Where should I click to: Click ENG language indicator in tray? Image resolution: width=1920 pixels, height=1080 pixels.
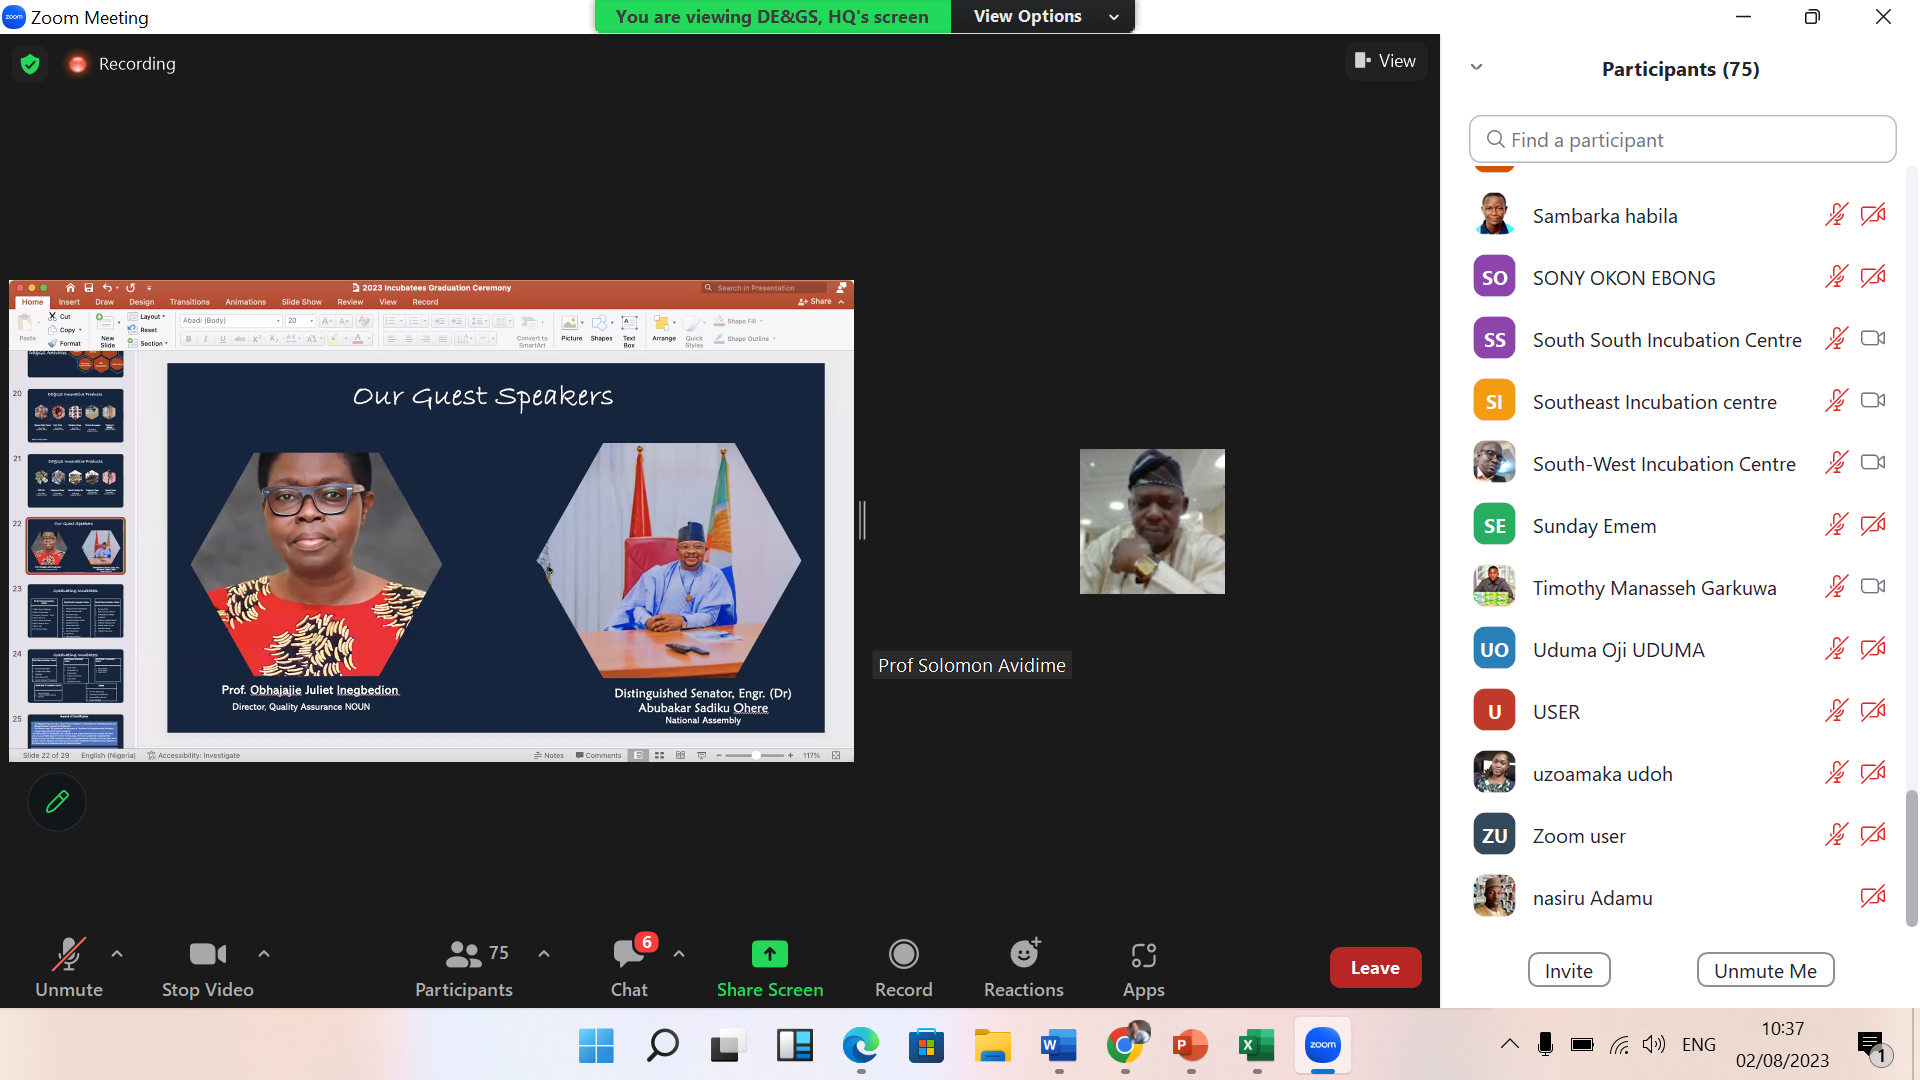pyautogui.click(x=1698, y=1045)
